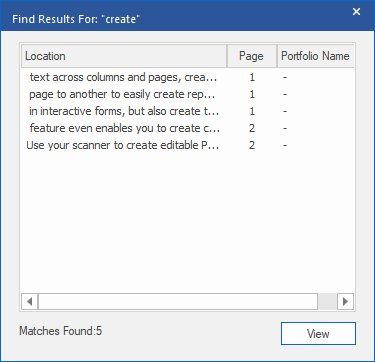Click the View button
The image size is (375, 362).
318,333
